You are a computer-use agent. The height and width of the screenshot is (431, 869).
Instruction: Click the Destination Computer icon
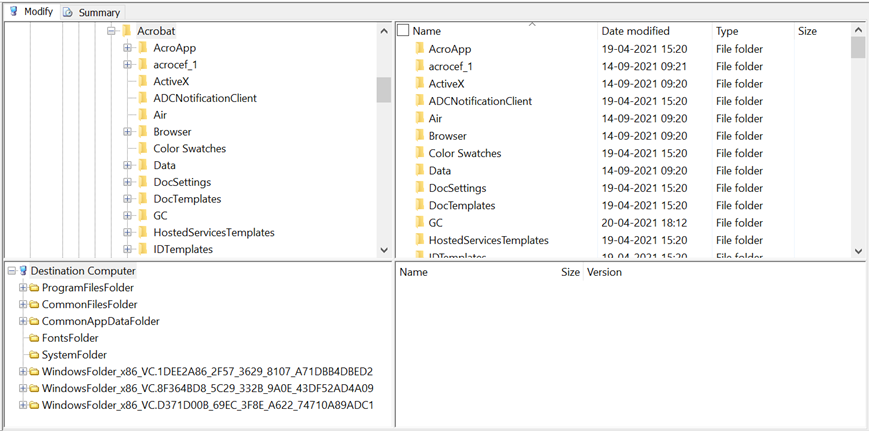(x=23, y=271)
